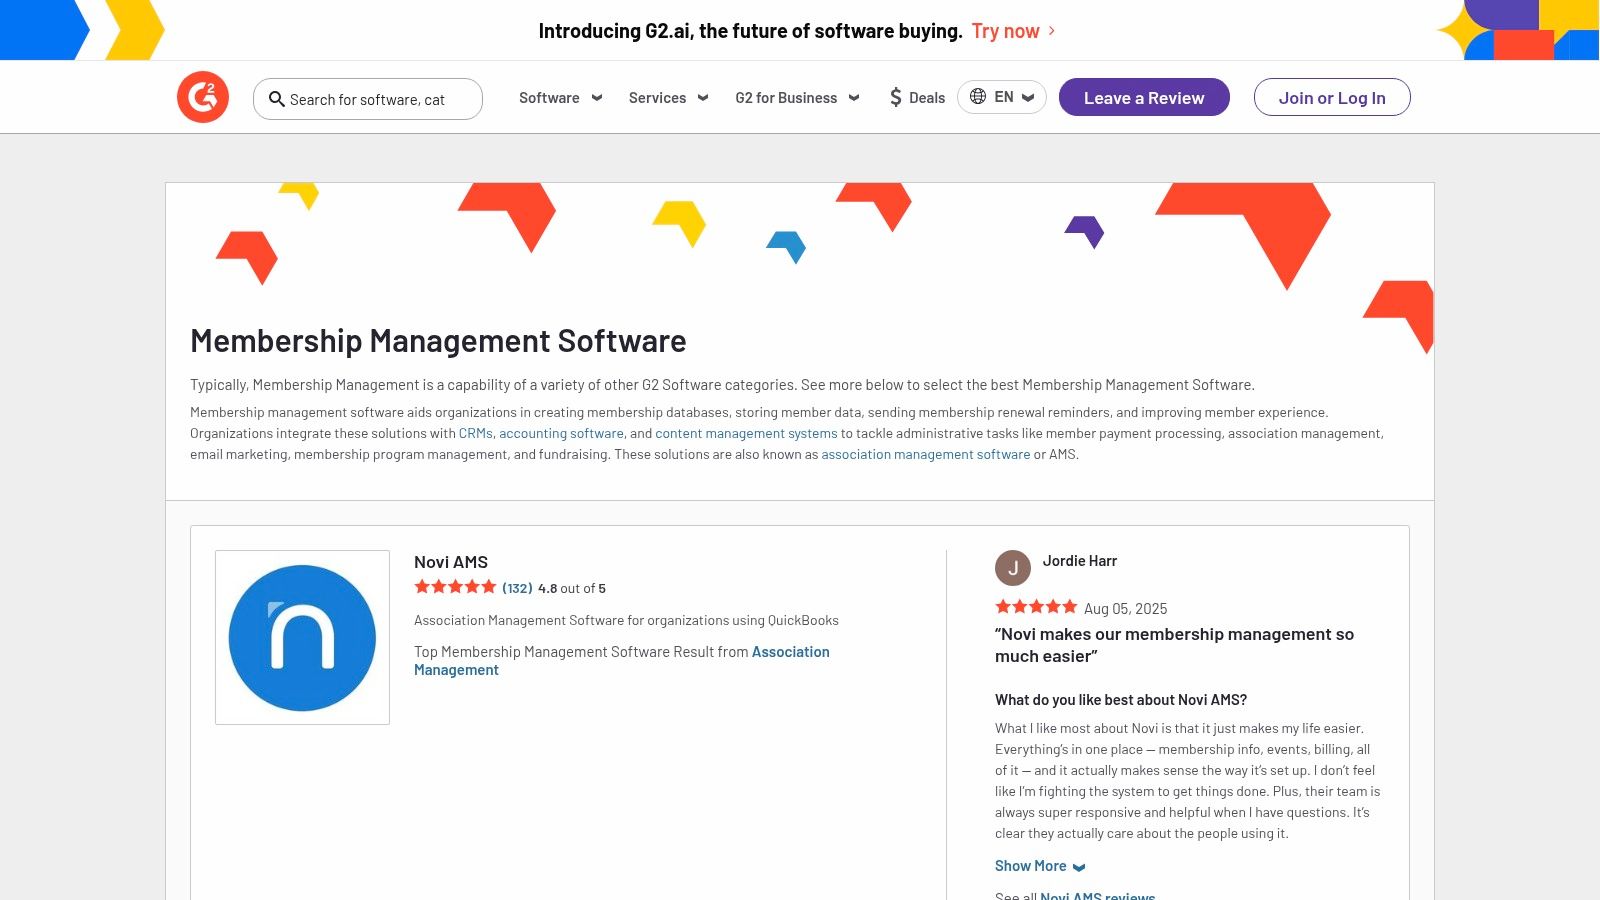This screenshot has height=900, width=1600.
Task: Click the Novi AMS star rating
Action: pos(455,587)
